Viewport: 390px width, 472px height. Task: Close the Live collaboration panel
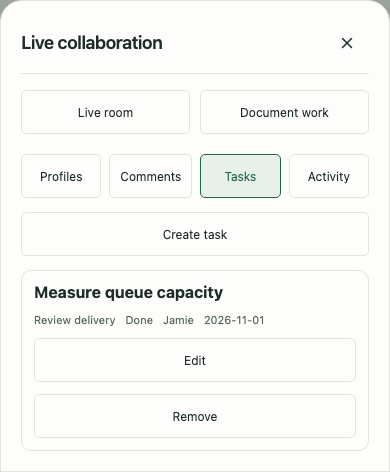347,43
